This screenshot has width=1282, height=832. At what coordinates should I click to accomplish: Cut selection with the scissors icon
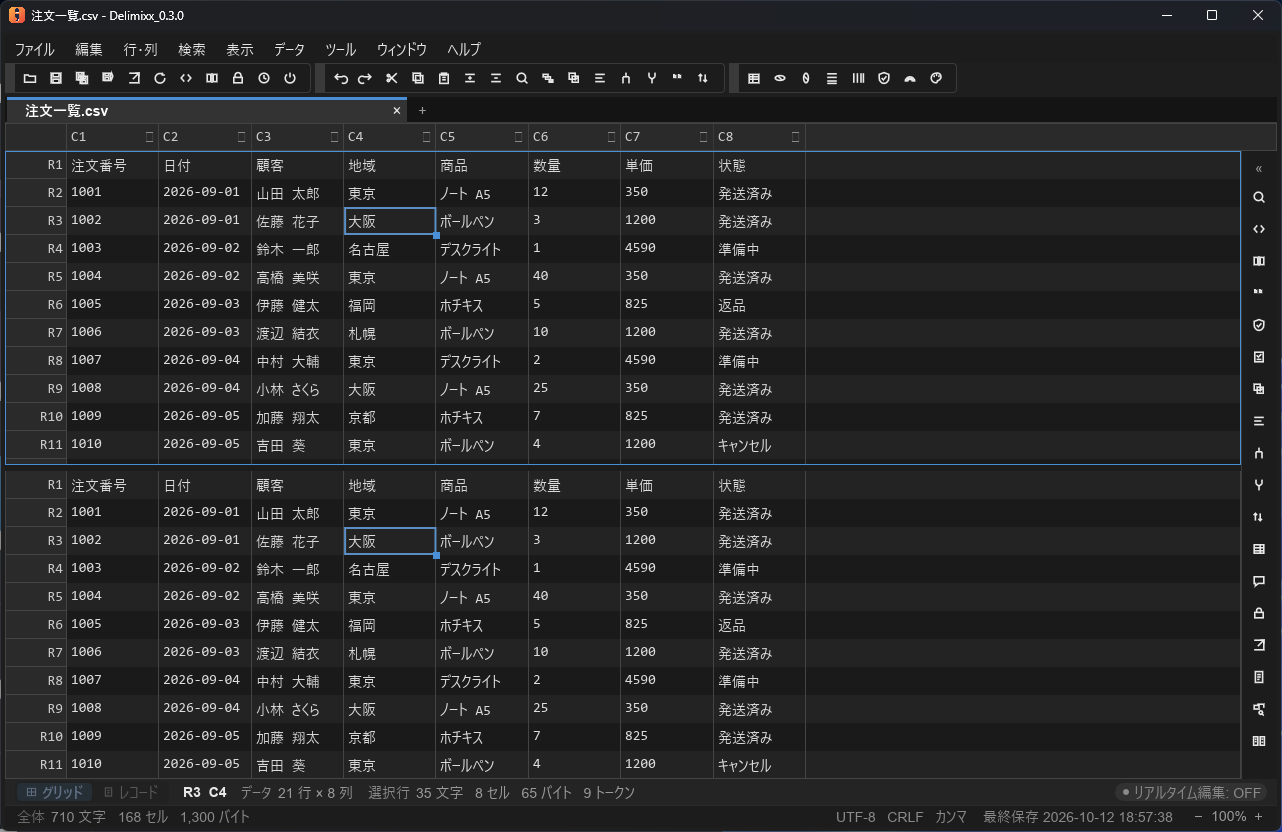pos(392,78)
